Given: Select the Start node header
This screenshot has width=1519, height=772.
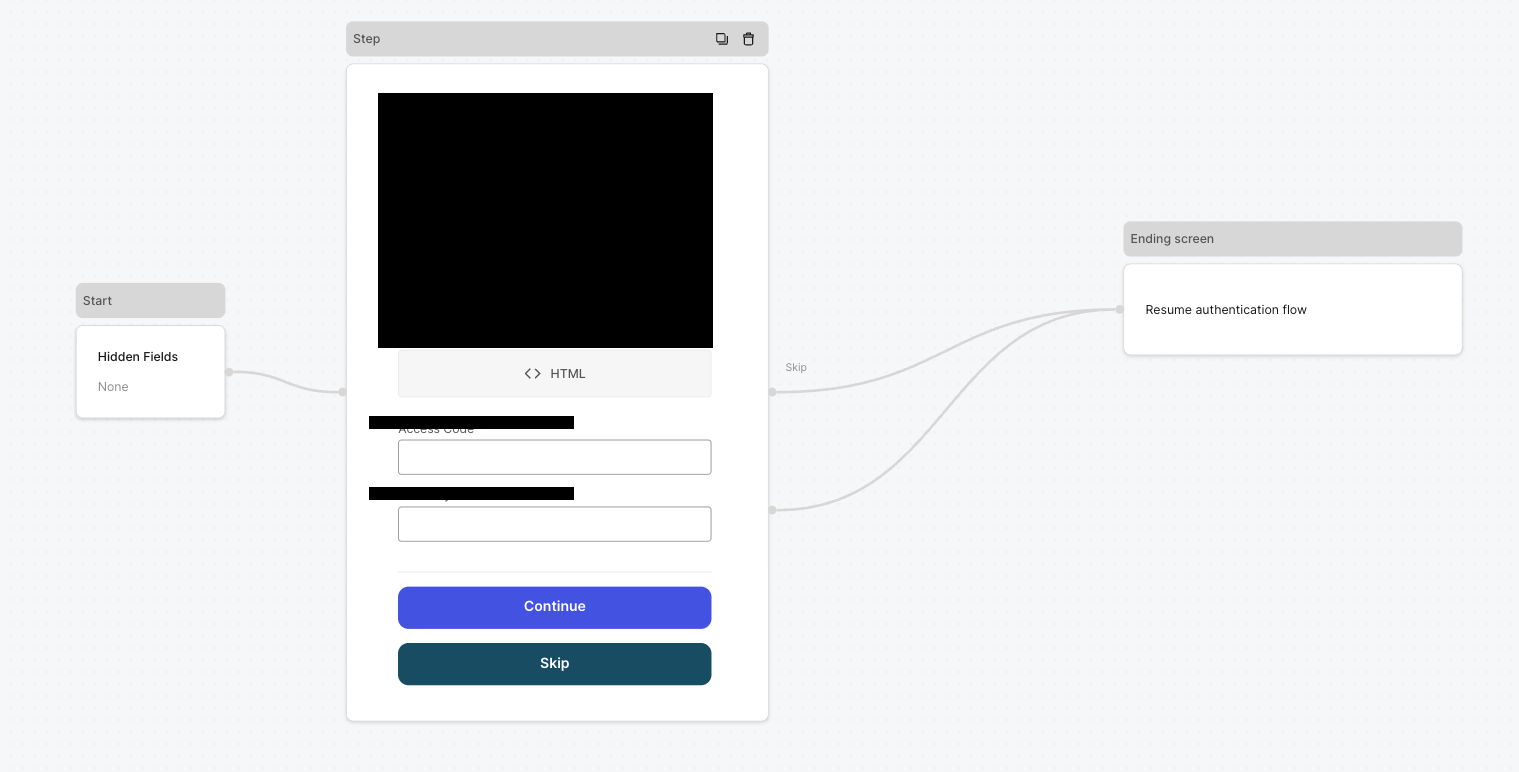Looking at the screenshot, I should click(x=150, y=301).
